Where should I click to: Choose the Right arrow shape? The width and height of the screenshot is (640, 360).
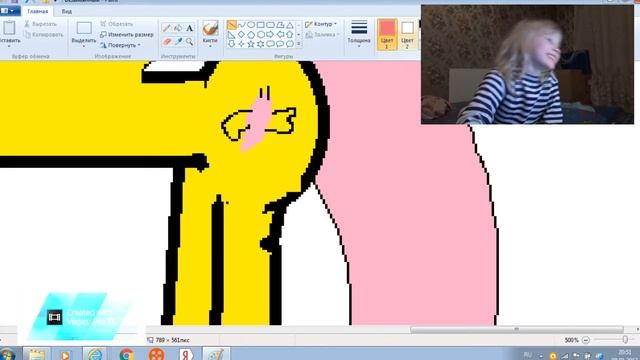[270, 35]
